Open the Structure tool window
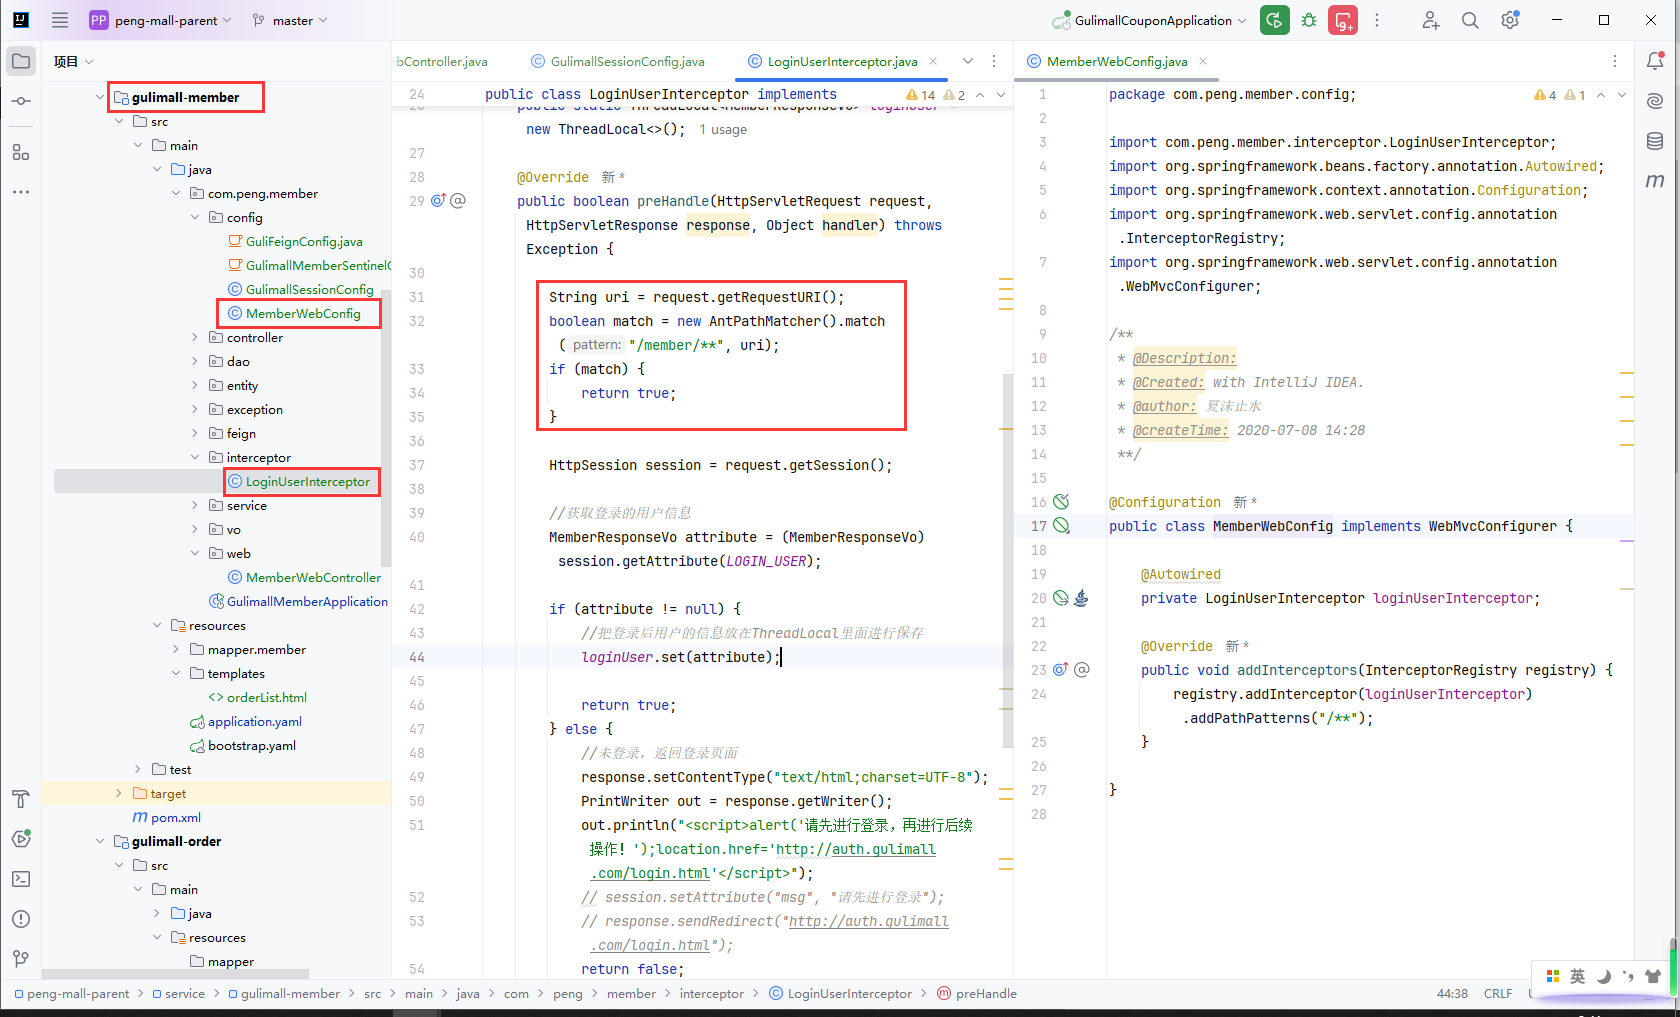This screenshot has width=1680, height=1017. (x=21, y=152)
